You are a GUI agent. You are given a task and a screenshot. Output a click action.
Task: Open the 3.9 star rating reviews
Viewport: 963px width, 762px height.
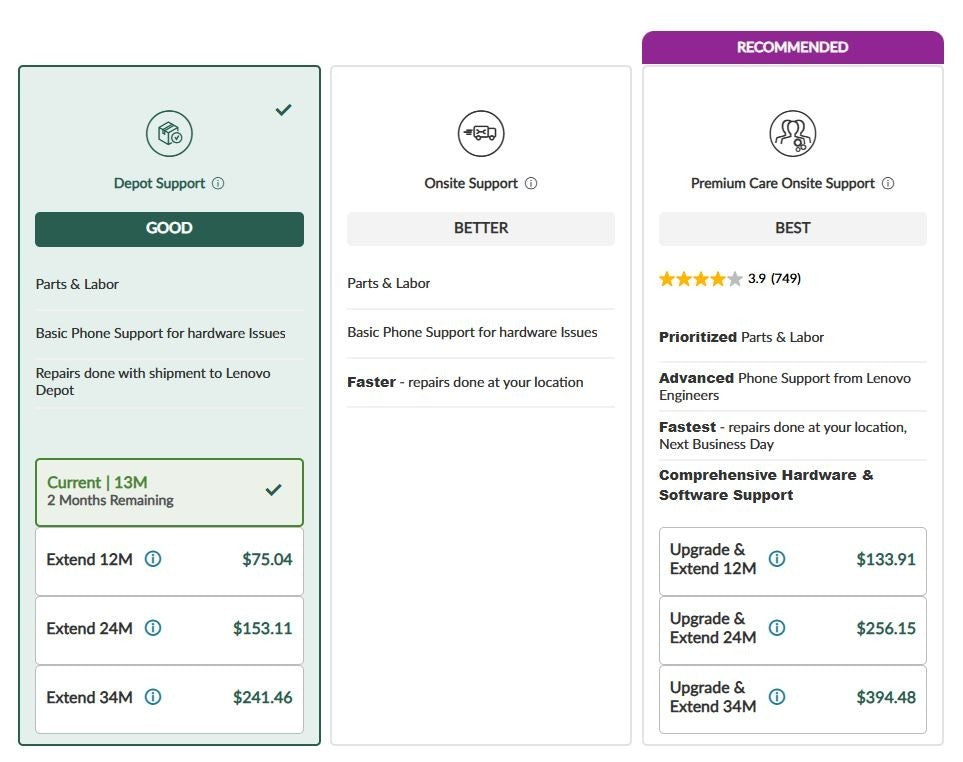coord(730,279)
